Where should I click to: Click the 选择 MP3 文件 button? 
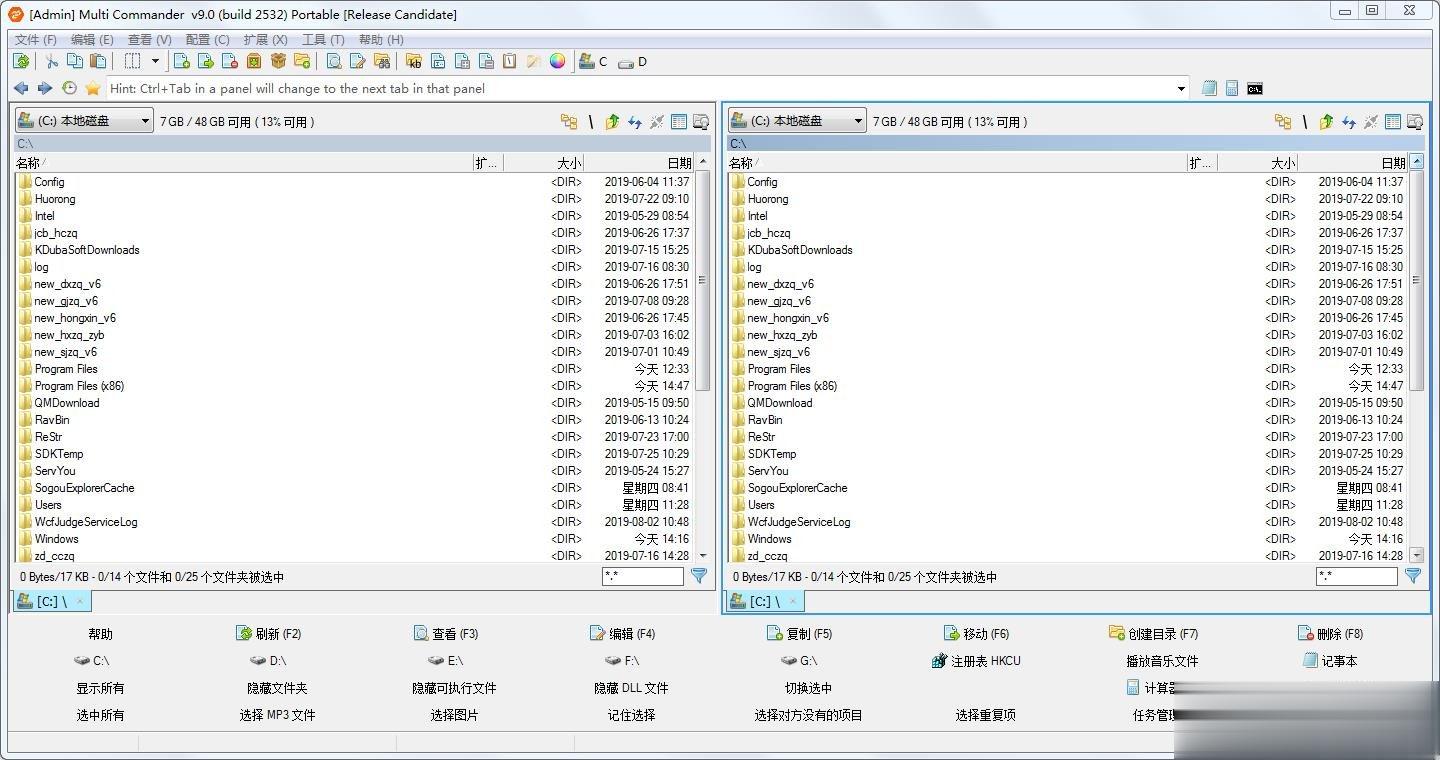277,715
